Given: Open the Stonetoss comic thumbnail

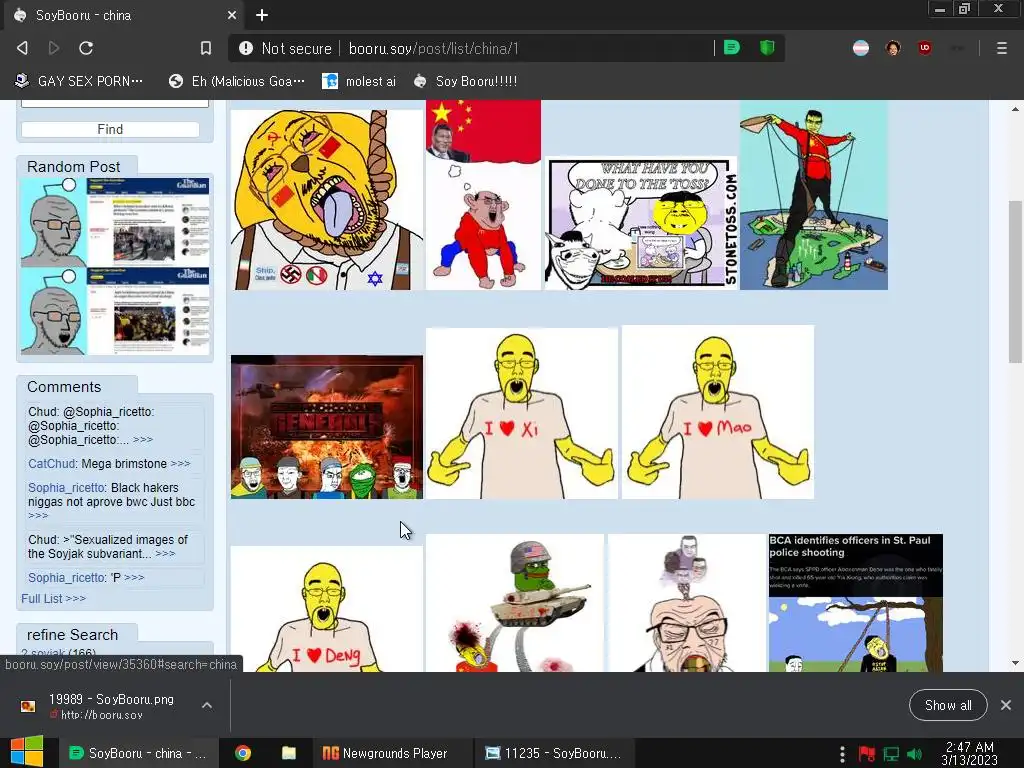Looking at the screenshot, I should point(641,223).
